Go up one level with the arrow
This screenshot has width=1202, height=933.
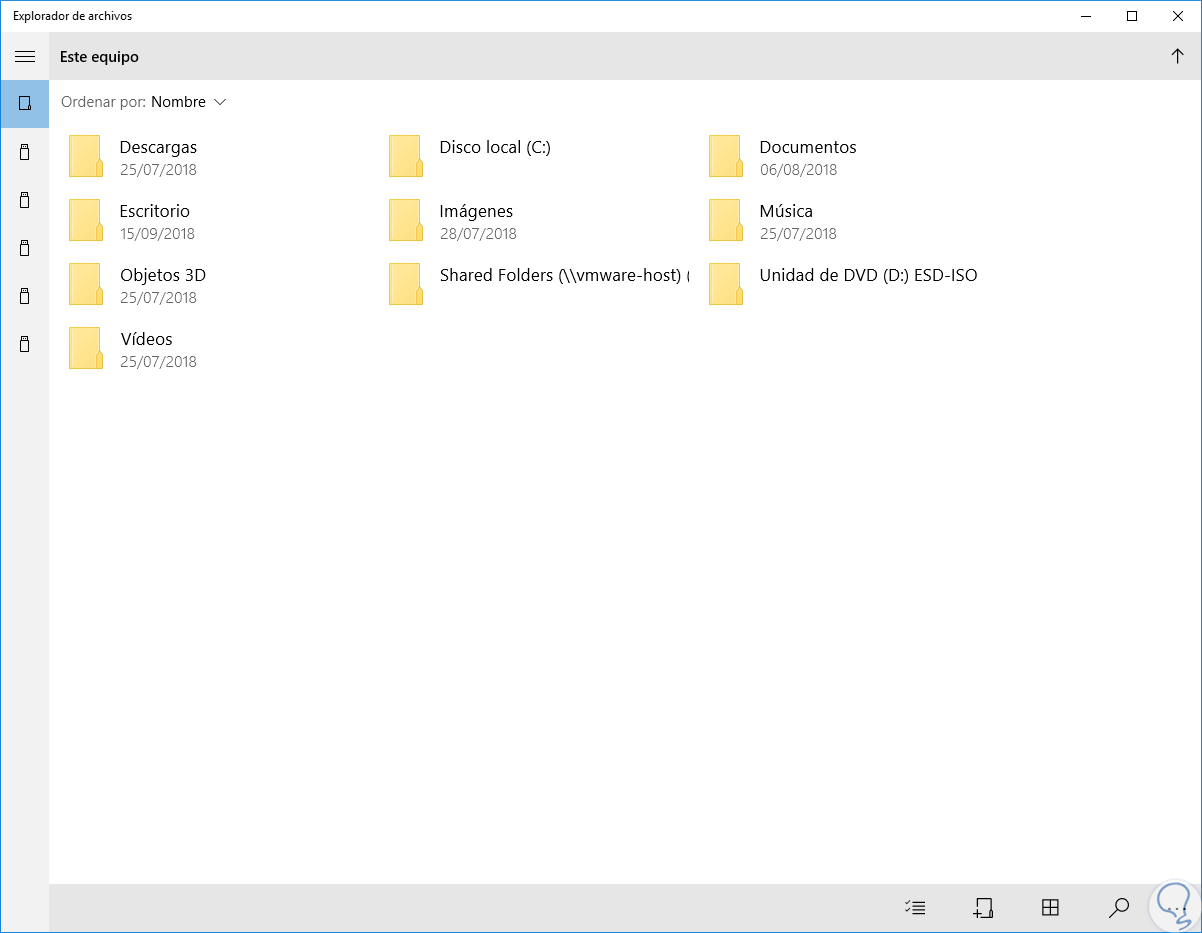click(x=1177, y=57)
